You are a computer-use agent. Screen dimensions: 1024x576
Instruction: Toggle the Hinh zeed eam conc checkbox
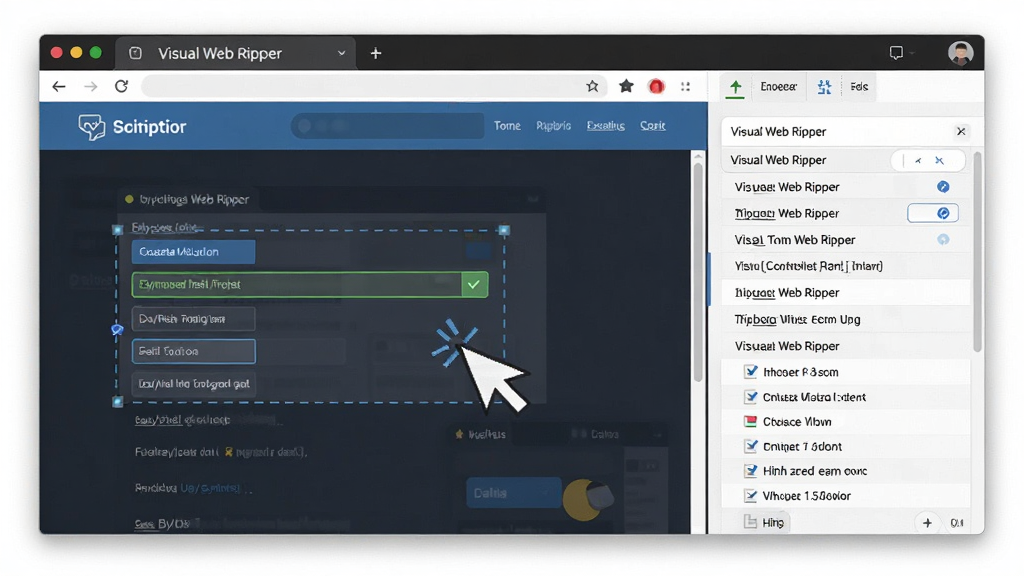tap(751, 471)
